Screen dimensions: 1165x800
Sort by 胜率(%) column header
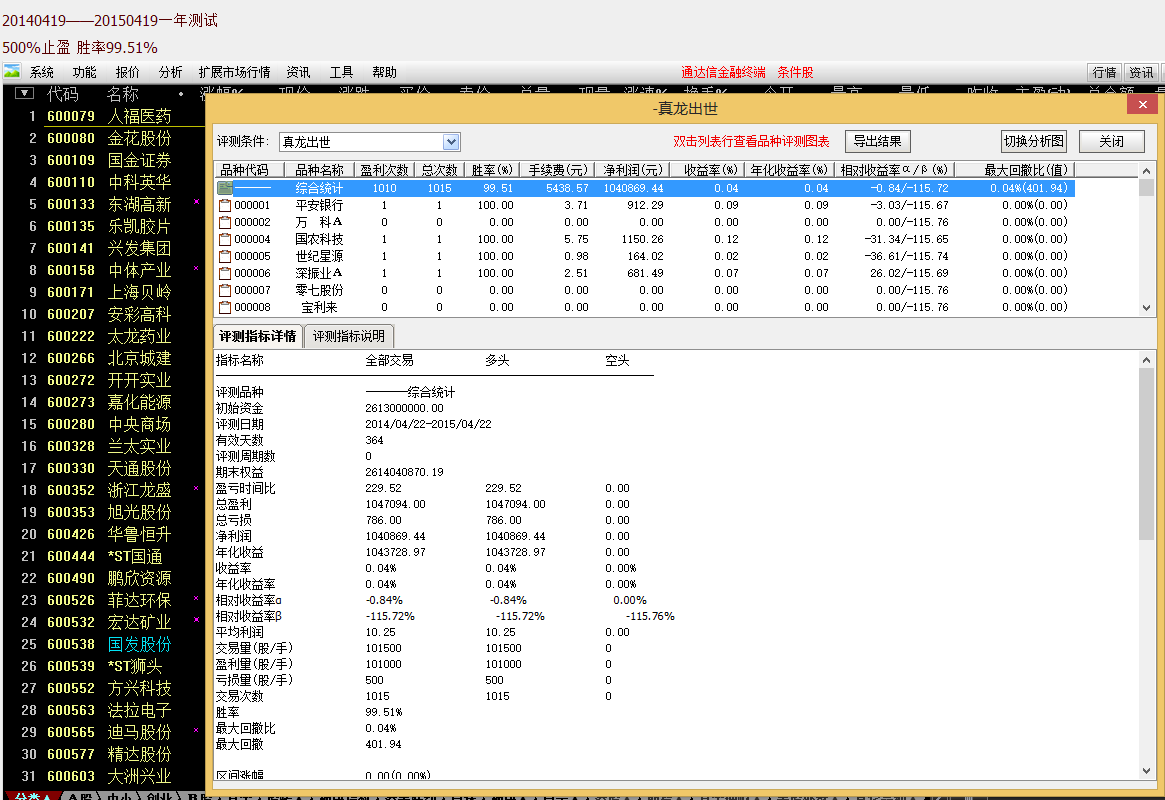[492, 170]
